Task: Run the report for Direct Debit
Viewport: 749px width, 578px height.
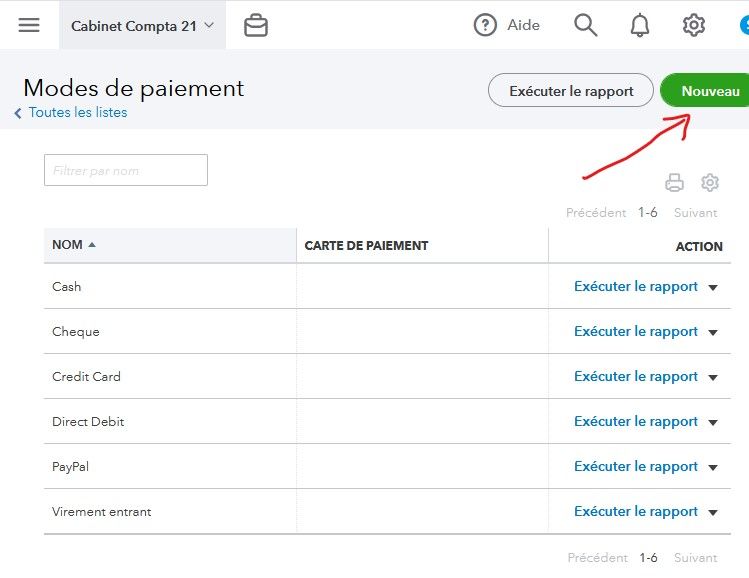Action: point(635,422)
